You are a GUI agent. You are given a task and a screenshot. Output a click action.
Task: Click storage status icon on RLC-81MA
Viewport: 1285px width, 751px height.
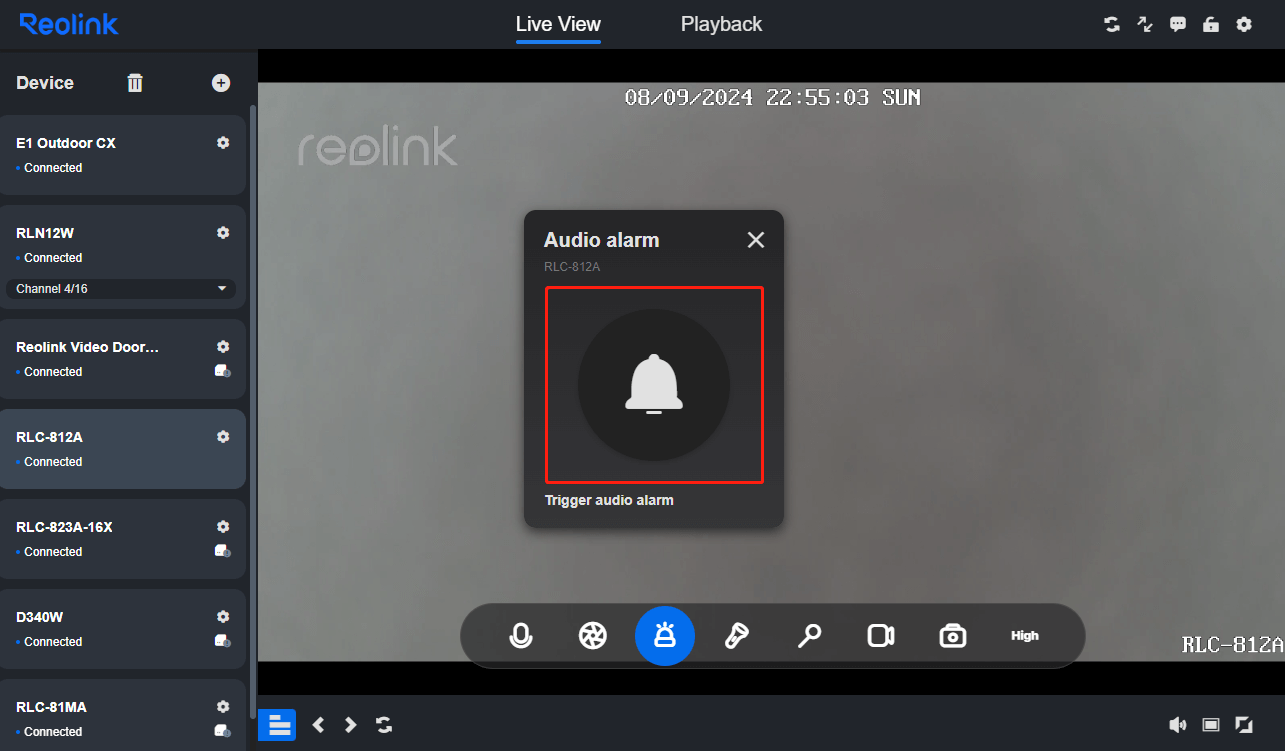click(x=223, y=731)
